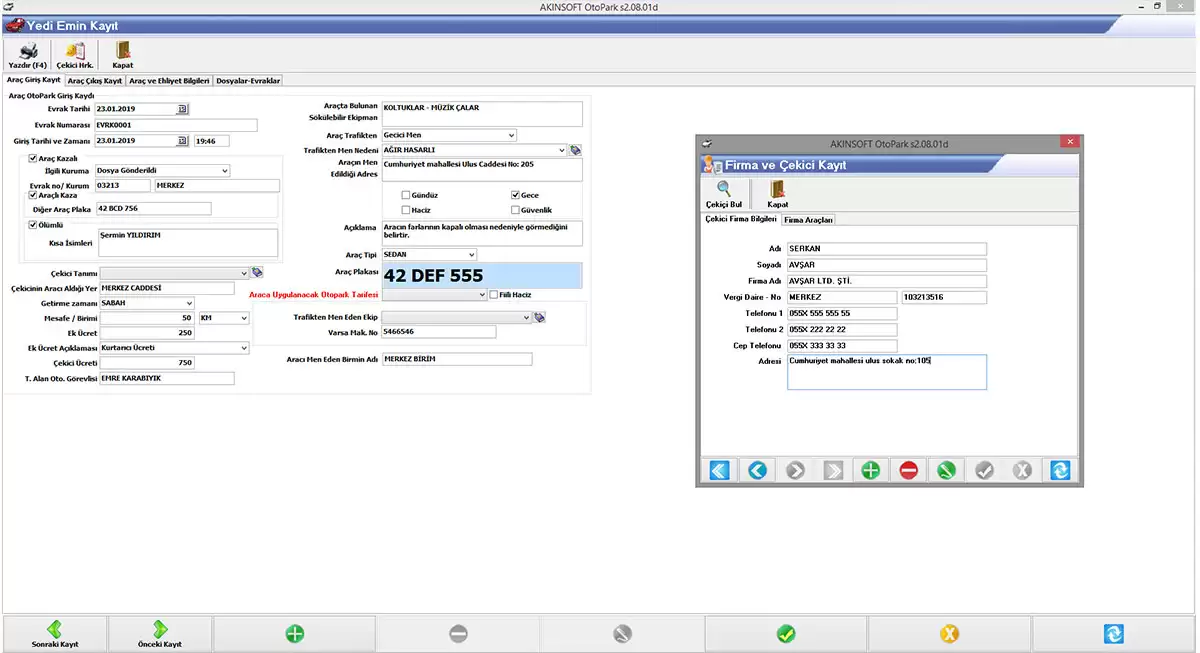The width and height of the screenshot is (1200, 653).
Task: Expand the Araç Tipi dropdown
Action: point(472,255)
